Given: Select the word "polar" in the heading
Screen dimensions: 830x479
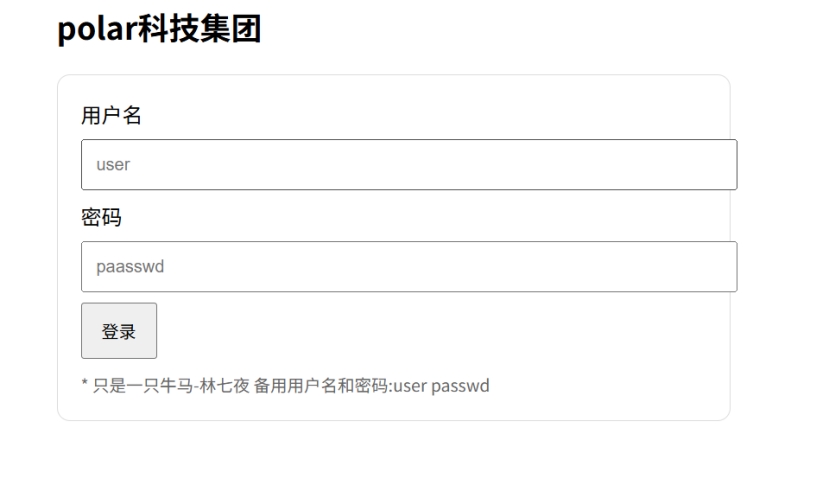Looking at the screenshot, I should [x=97, y=29].
